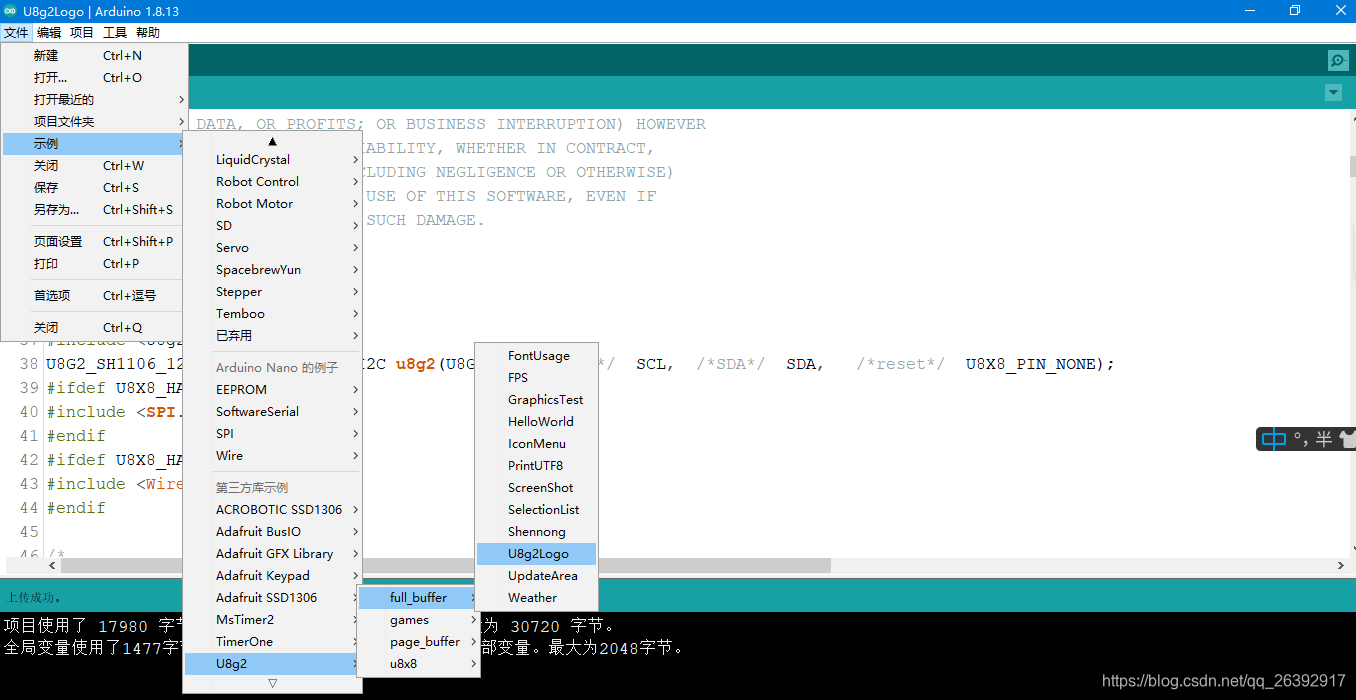Open the 文件 menu
Viewport: 1356px width, 700px height.
16,33
